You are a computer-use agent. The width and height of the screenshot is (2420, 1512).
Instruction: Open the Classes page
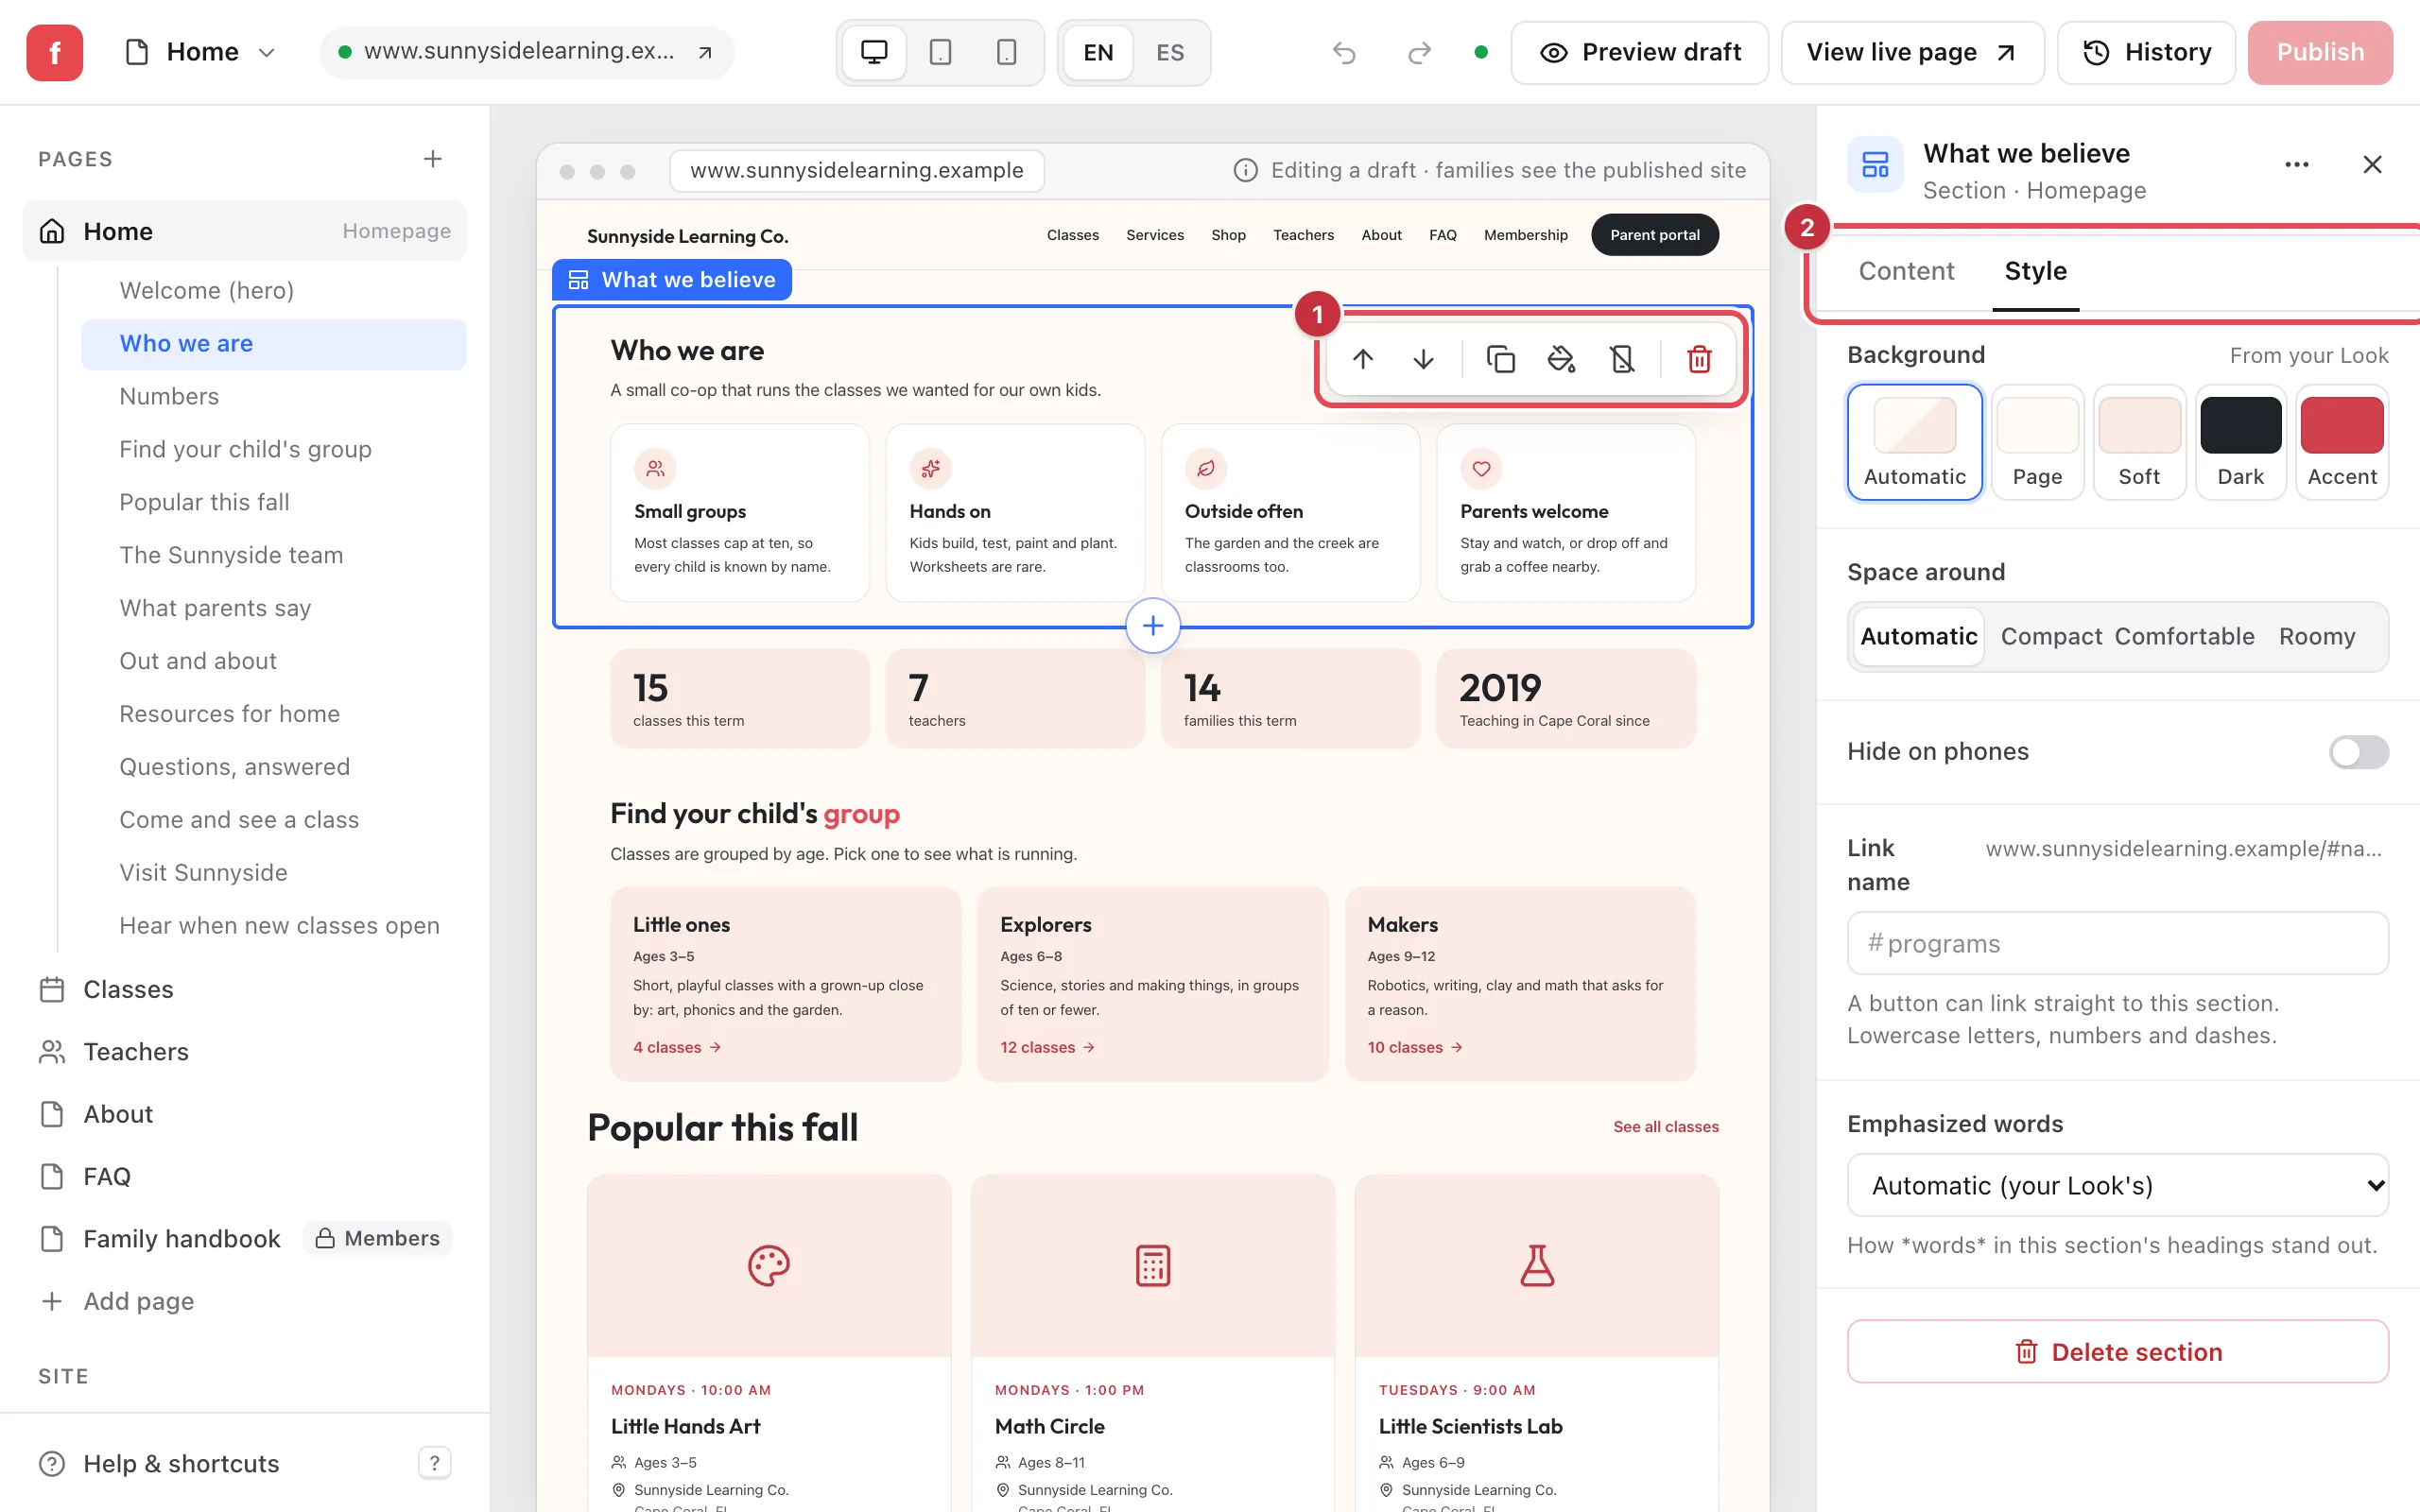244,989
